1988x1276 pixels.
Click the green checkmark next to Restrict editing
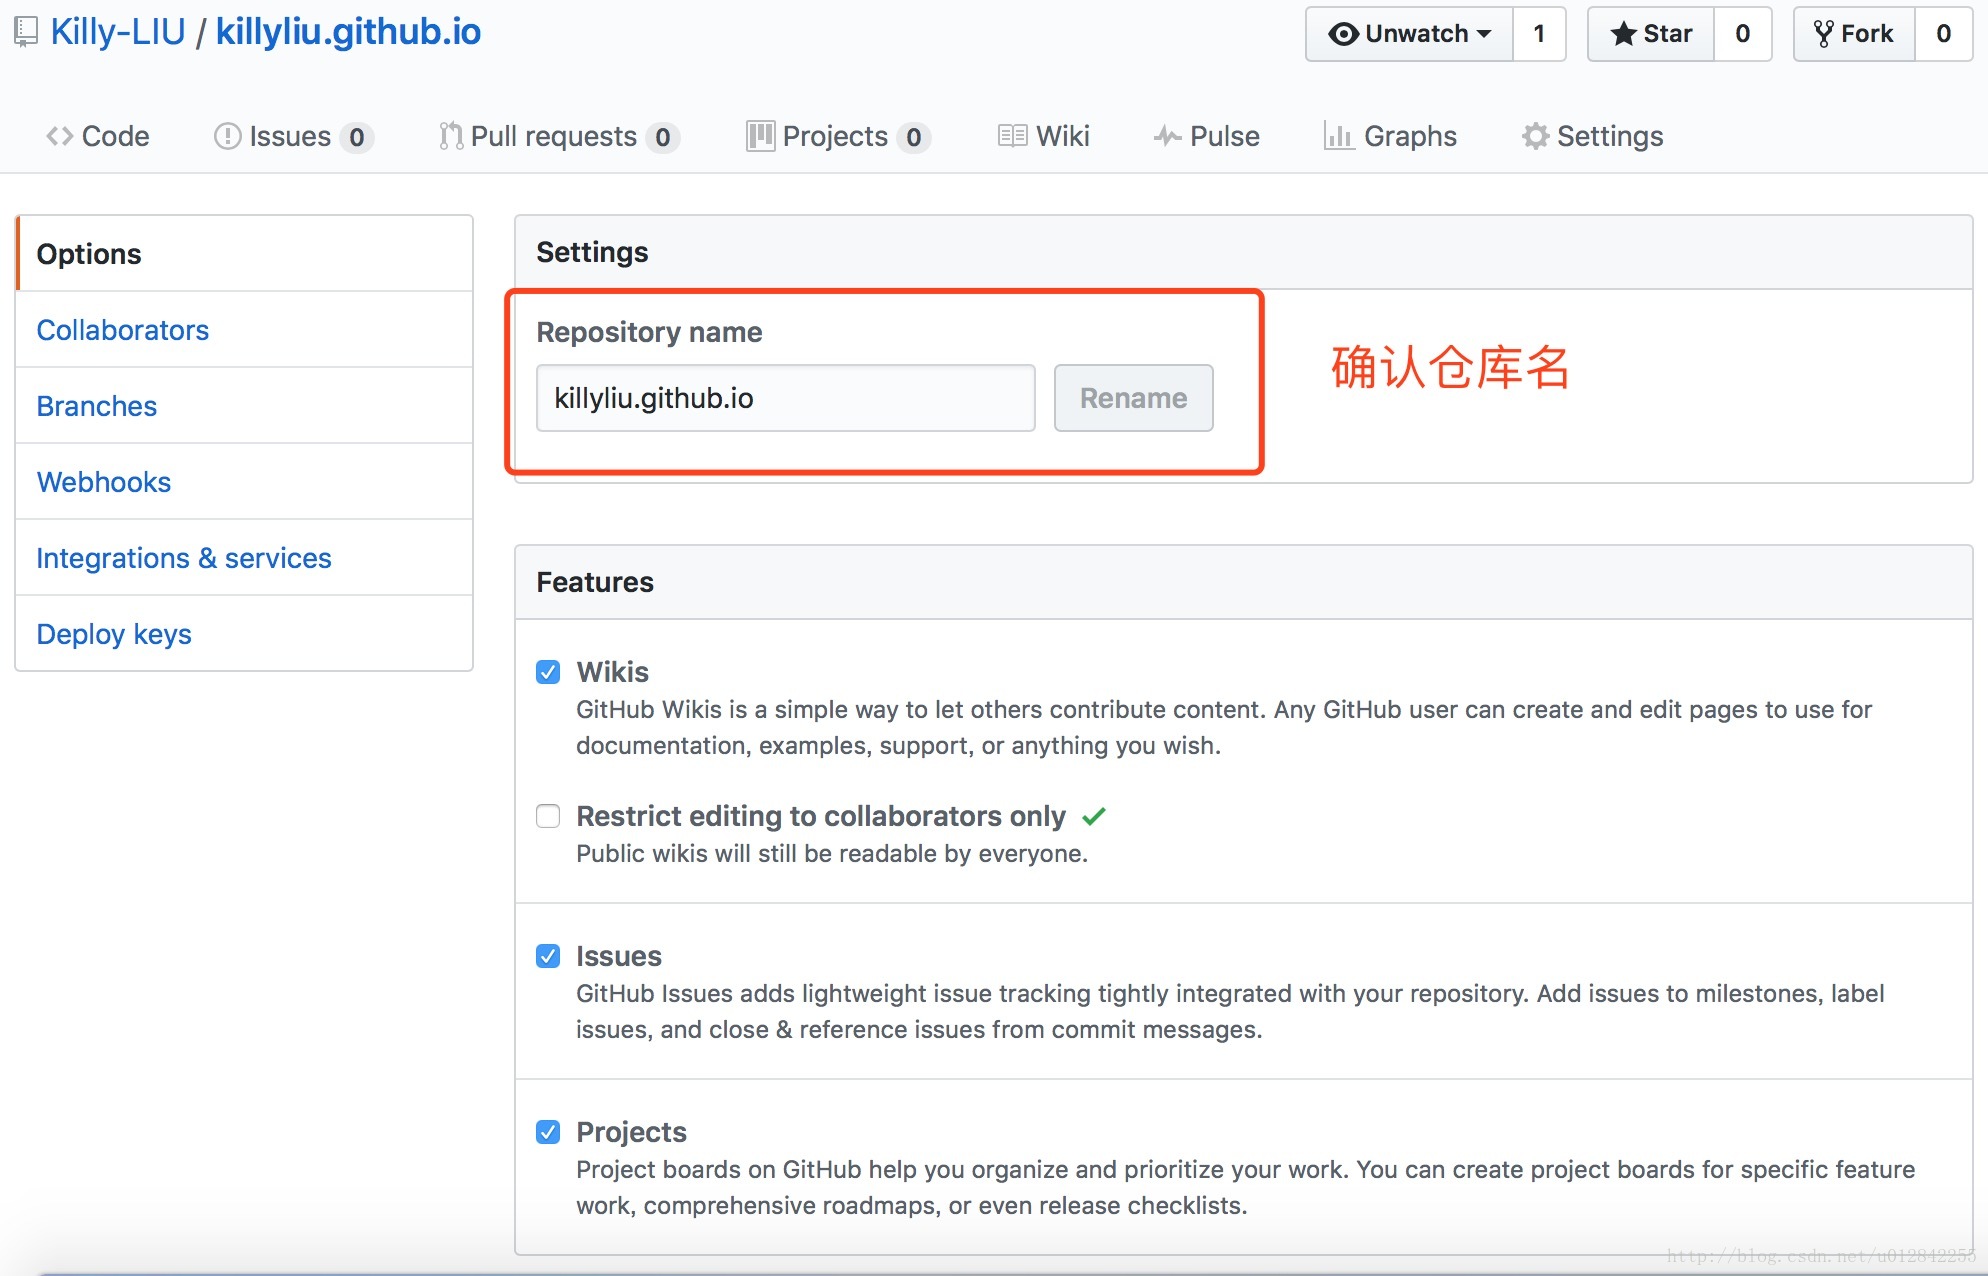pos(1094,816)
